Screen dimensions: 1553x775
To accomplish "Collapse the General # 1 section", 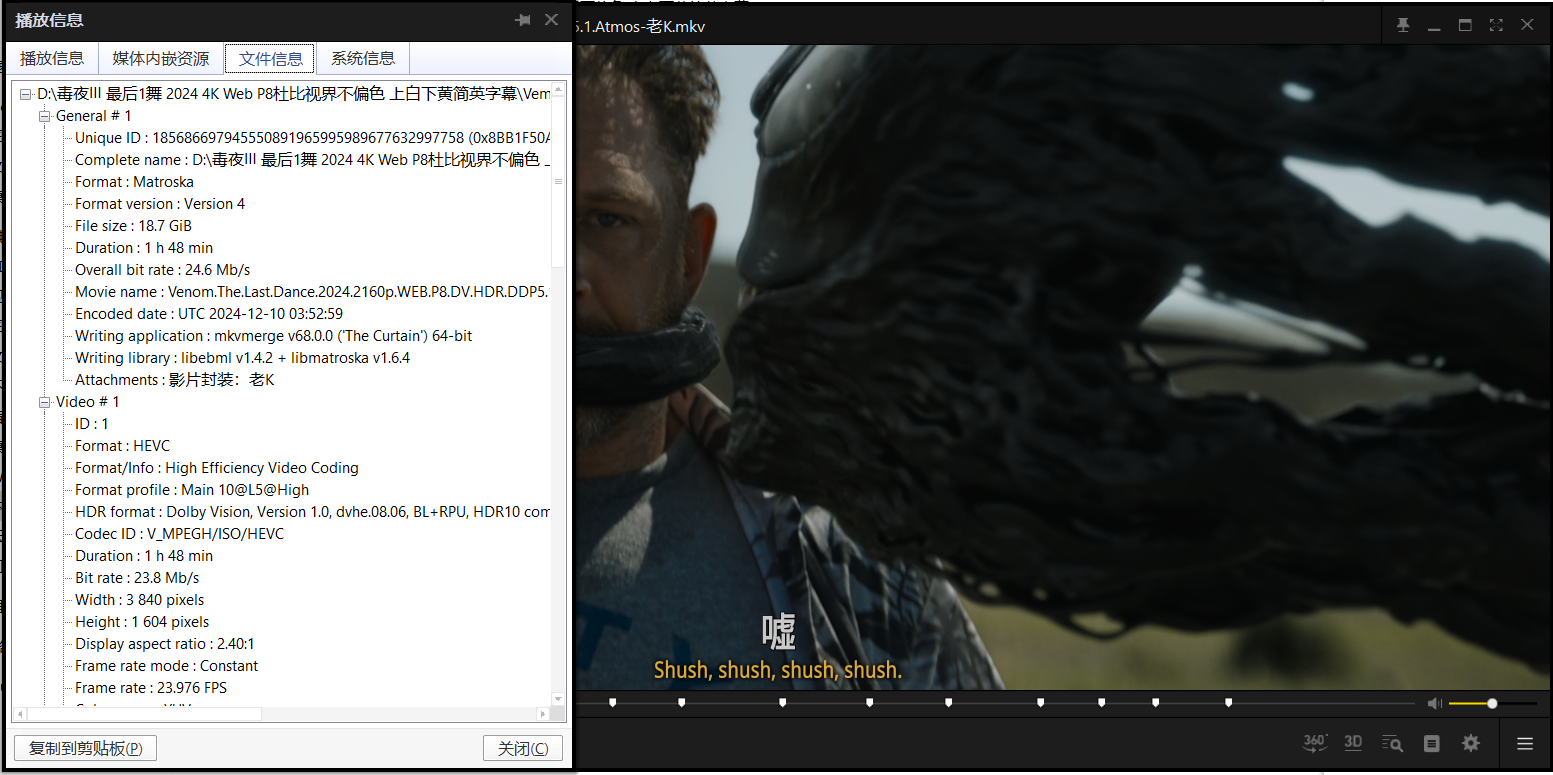I will [x=44, y=116].
